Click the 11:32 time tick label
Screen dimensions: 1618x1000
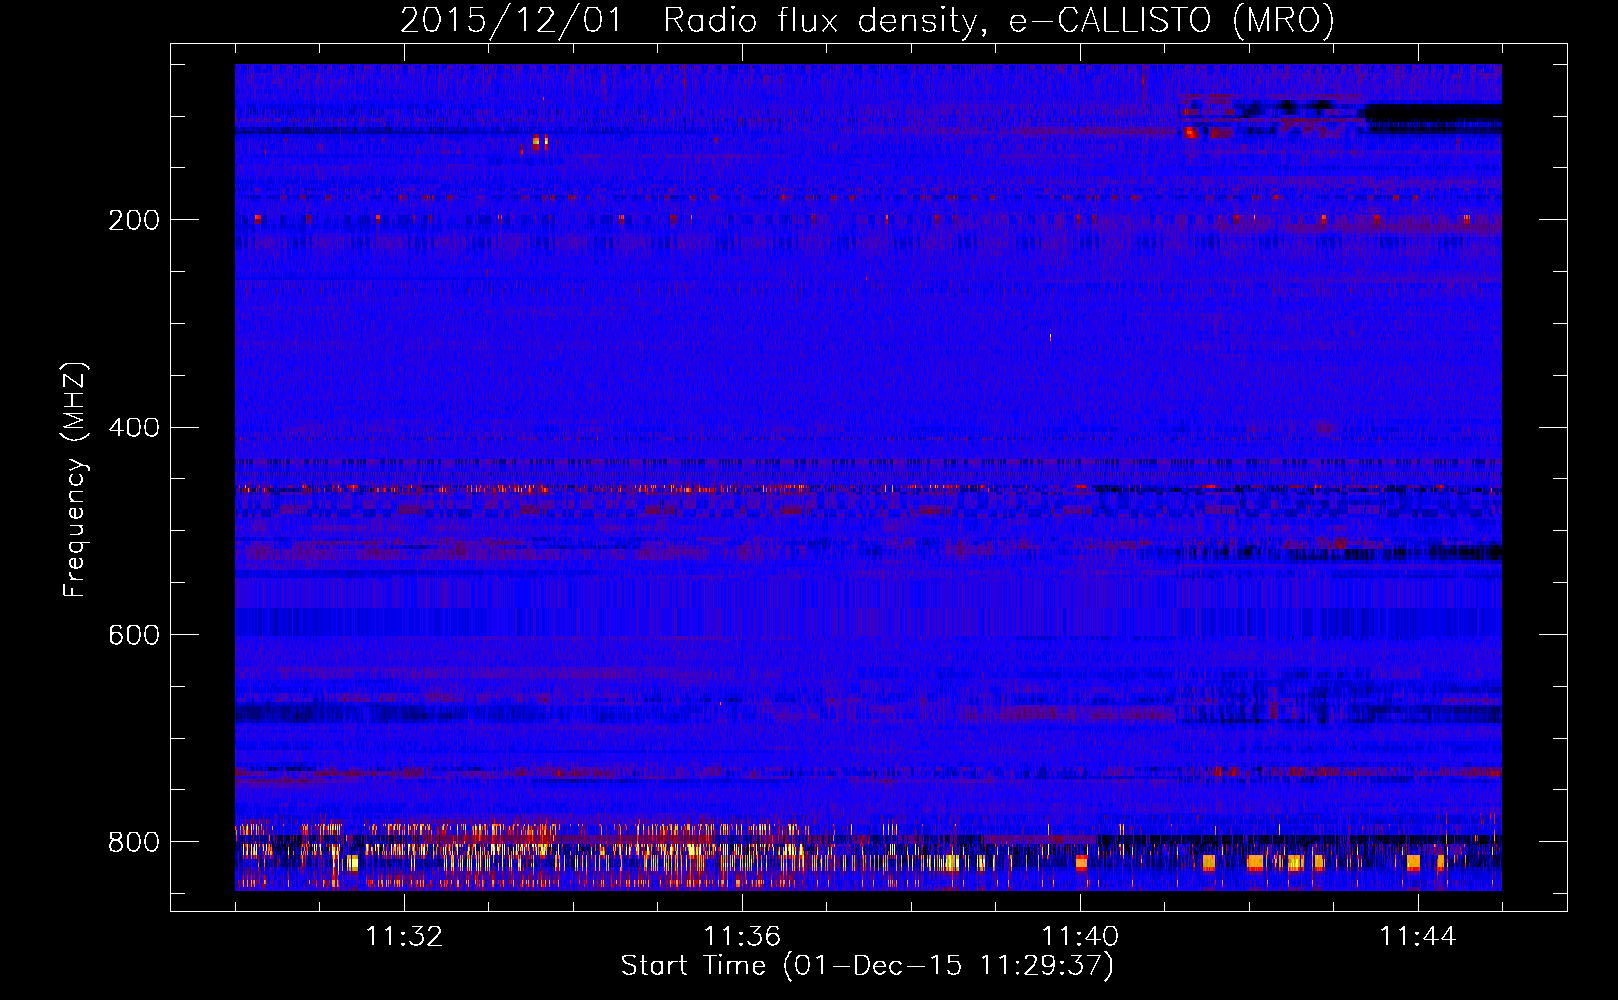(x=404, y=937)
